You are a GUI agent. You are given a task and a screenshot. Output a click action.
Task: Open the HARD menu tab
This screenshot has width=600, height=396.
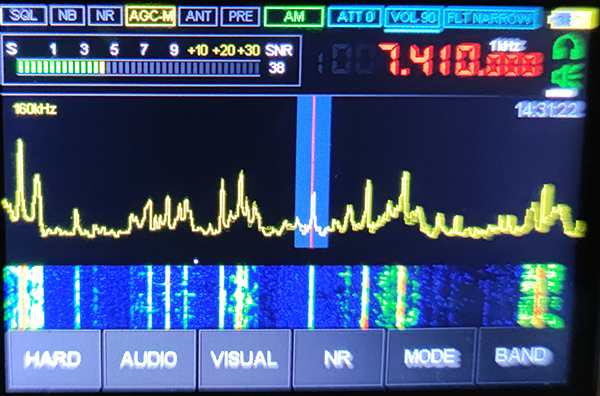tap(53, 359)
